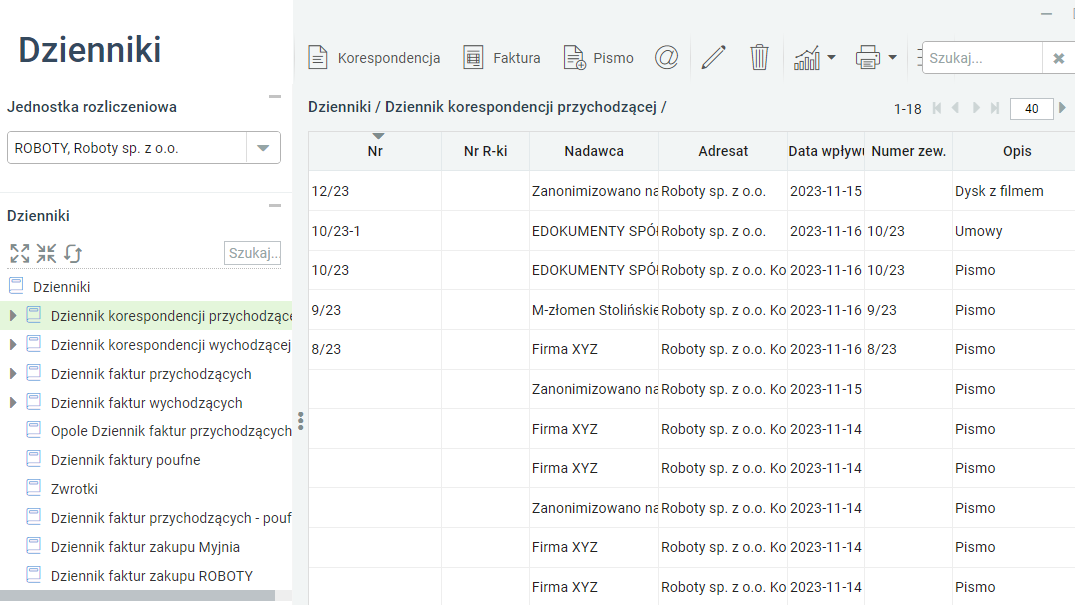Select row 10/23-1 Umowy

click(692, 230)
